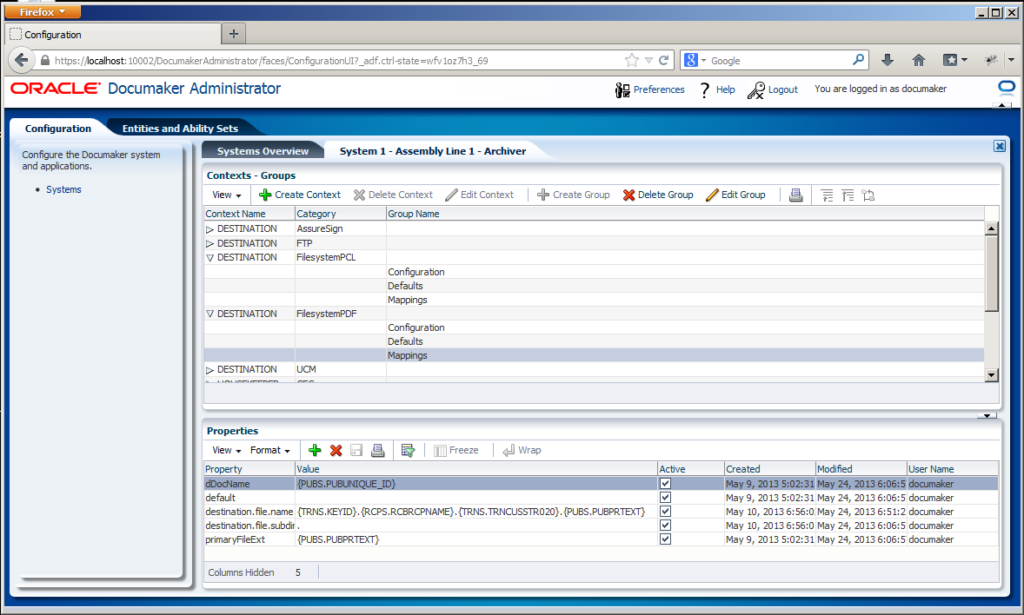Viewport: 1024px width, 615px height.
Task: Click the green plus icon to add a property
Action: click(315, 450)
